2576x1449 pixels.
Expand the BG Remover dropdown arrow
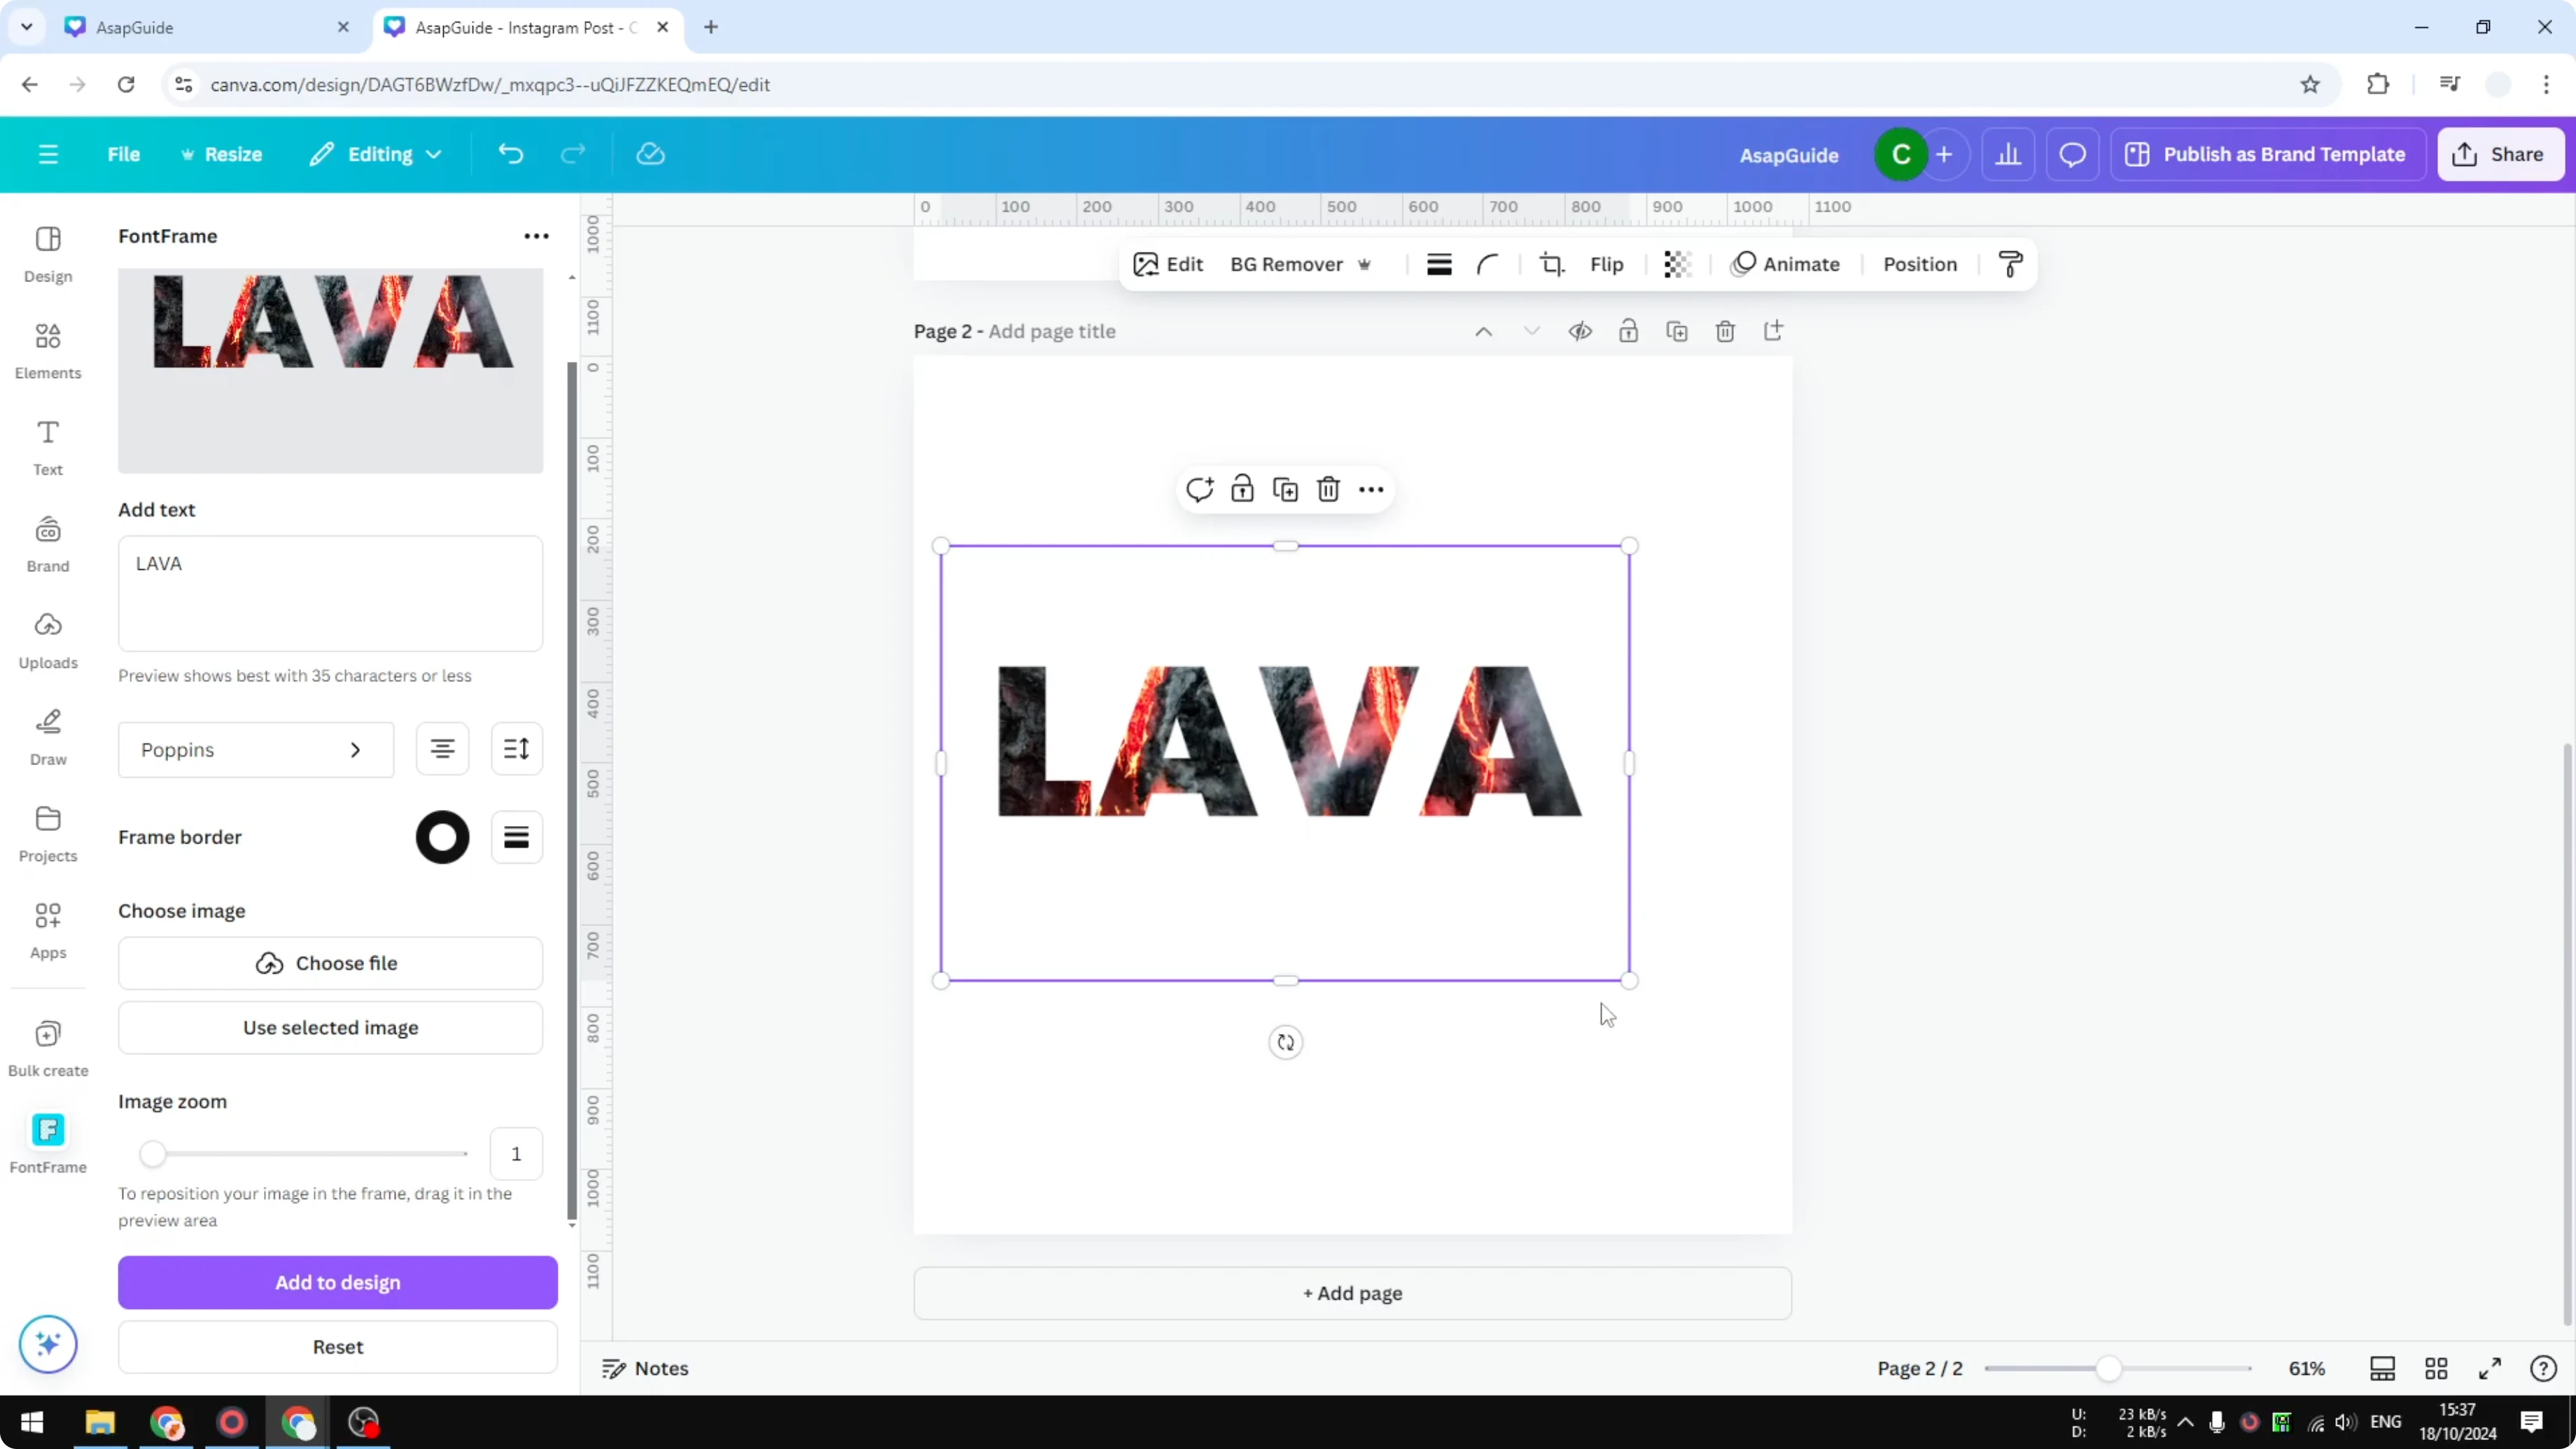coord(1366,264)
